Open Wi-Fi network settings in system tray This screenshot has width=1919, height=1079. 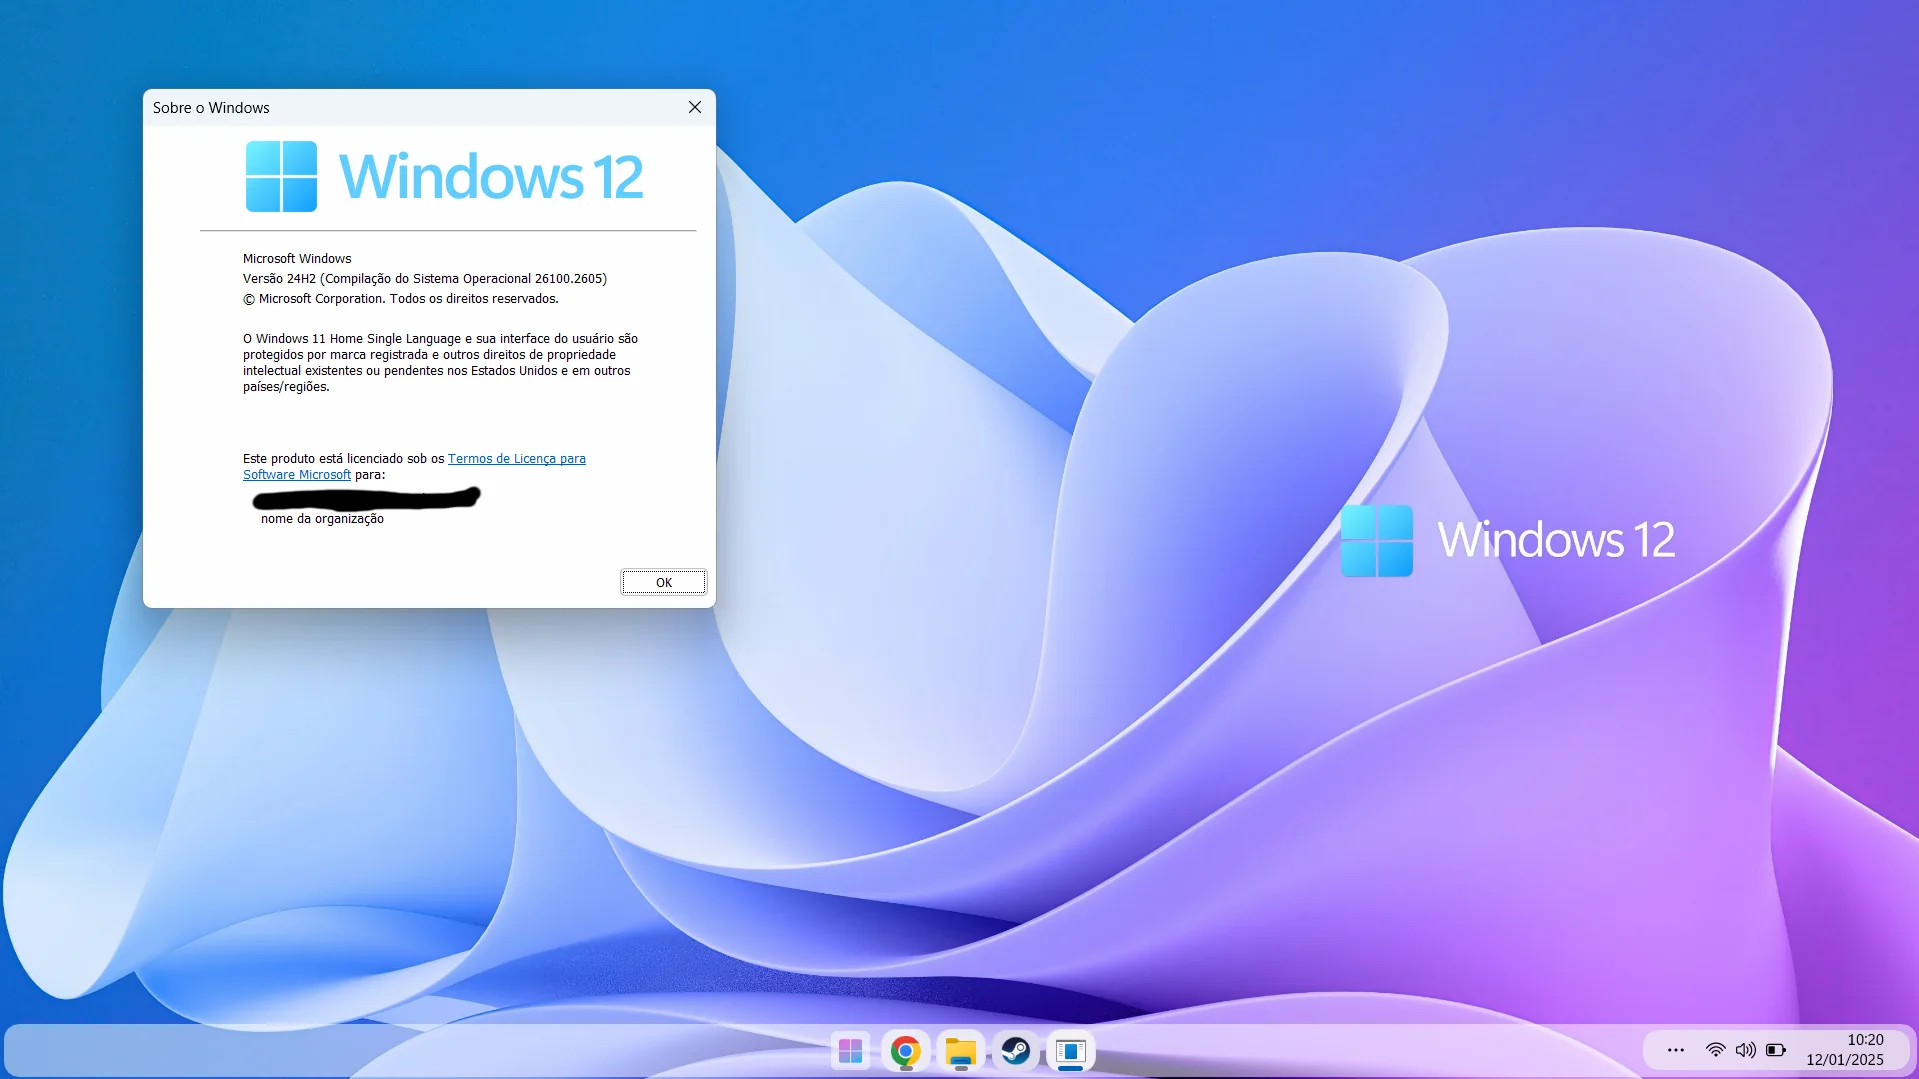point(1716,1050)
